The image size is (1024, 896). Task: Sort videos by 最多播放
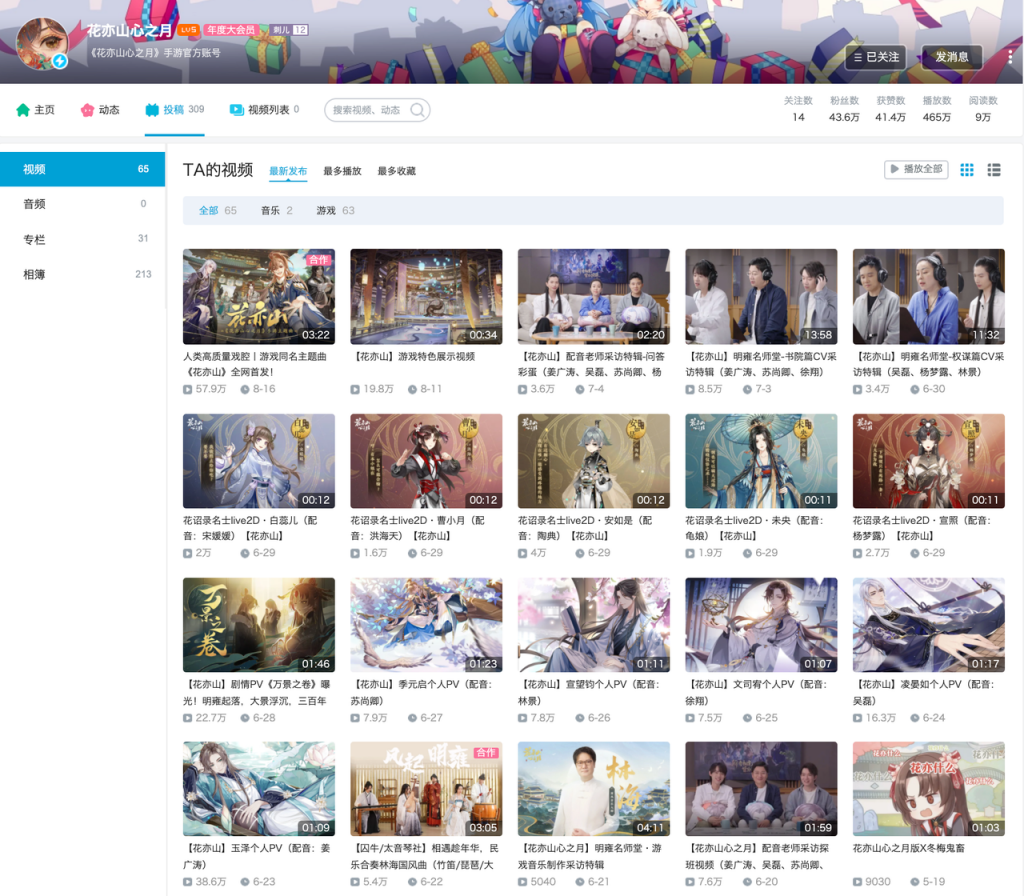pyautogui.click(x=342, y=171)
